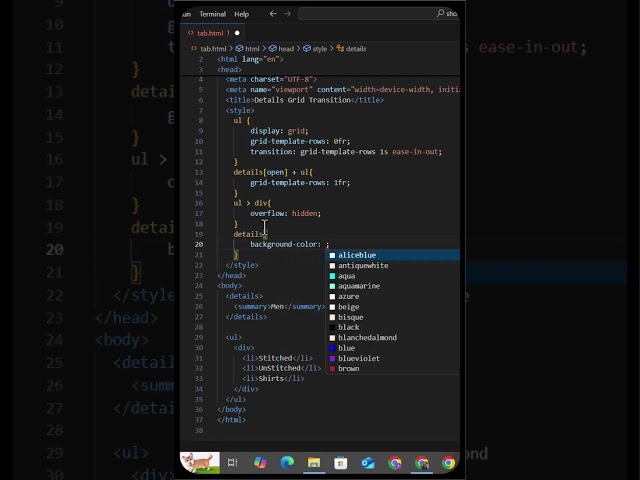Open the corgi widgets button on taskbar
The image size is (640, 480).
point(200,462)
